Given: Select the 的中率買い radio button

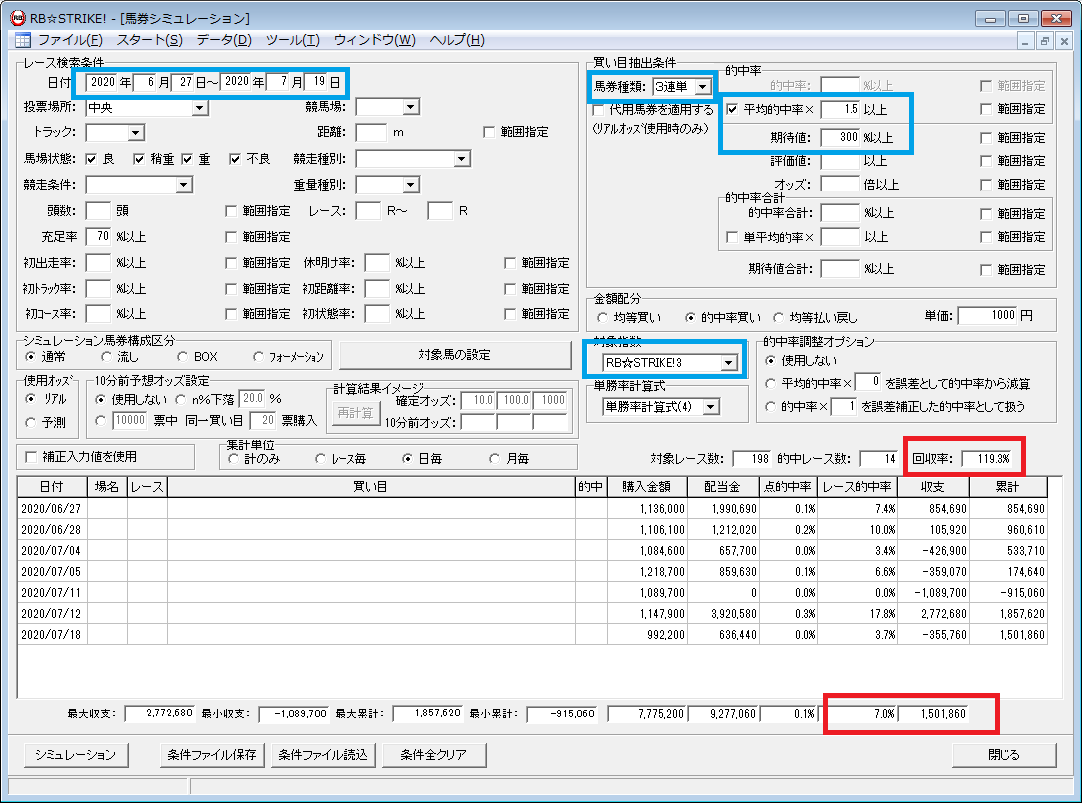Looking at the screenshot, I should coord(690,317).
